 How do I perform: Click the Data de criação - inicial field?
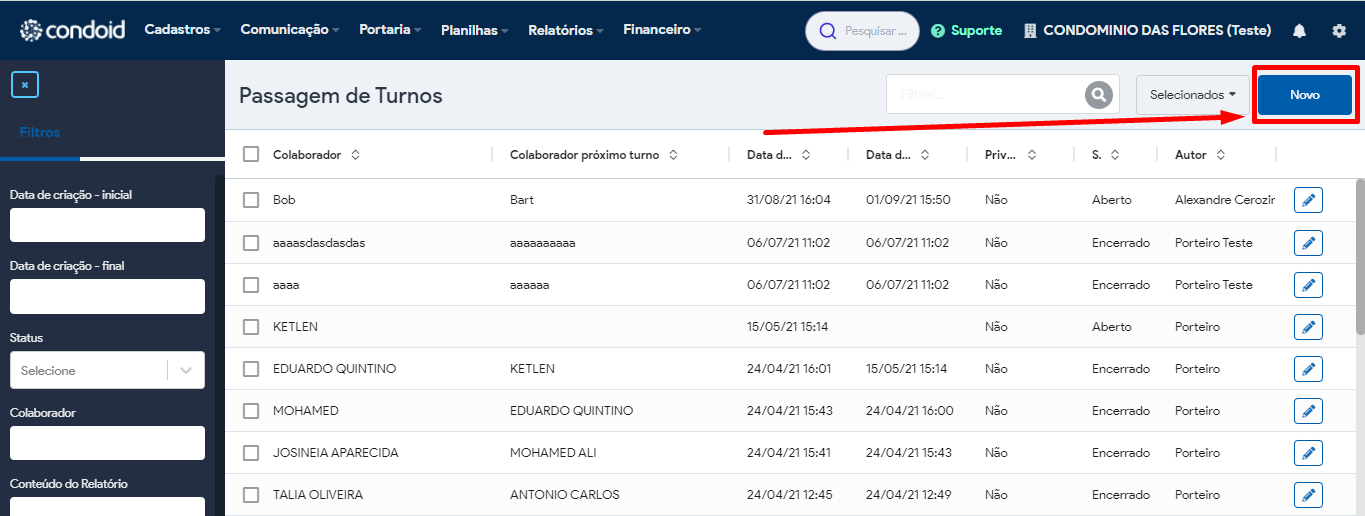tap(107, 225)
